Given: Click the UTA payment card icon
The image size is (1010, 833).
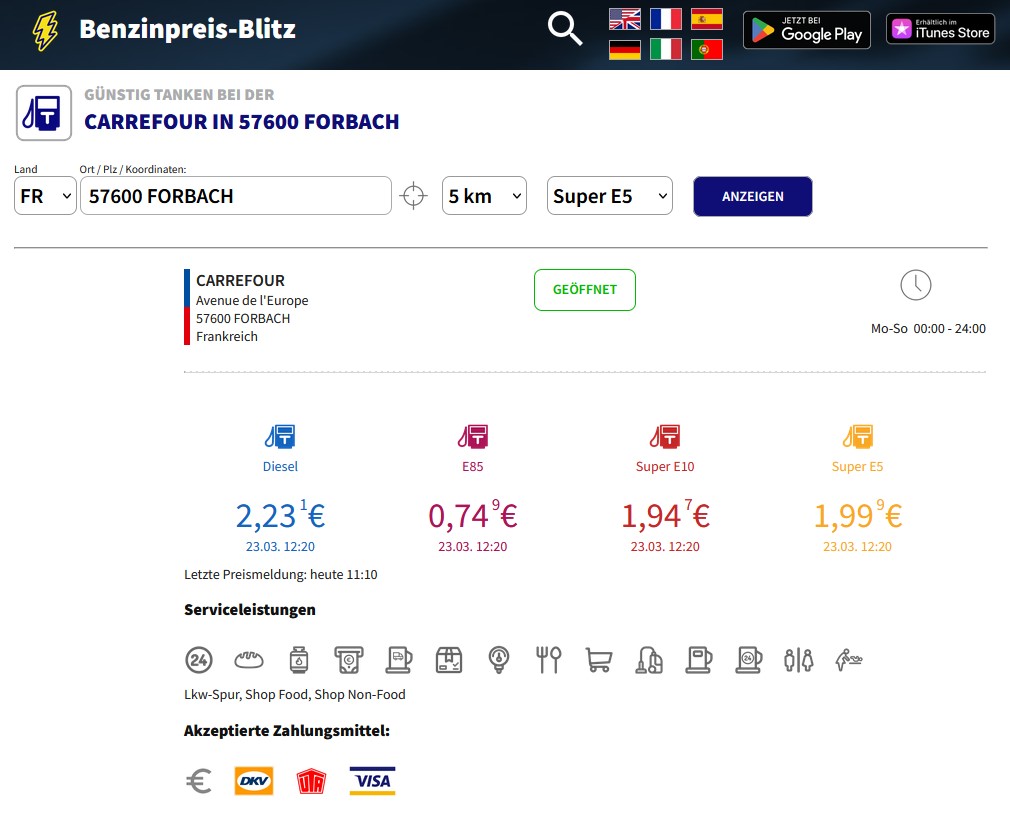Looking at the screenshot, I should click(x=311, y=781).
